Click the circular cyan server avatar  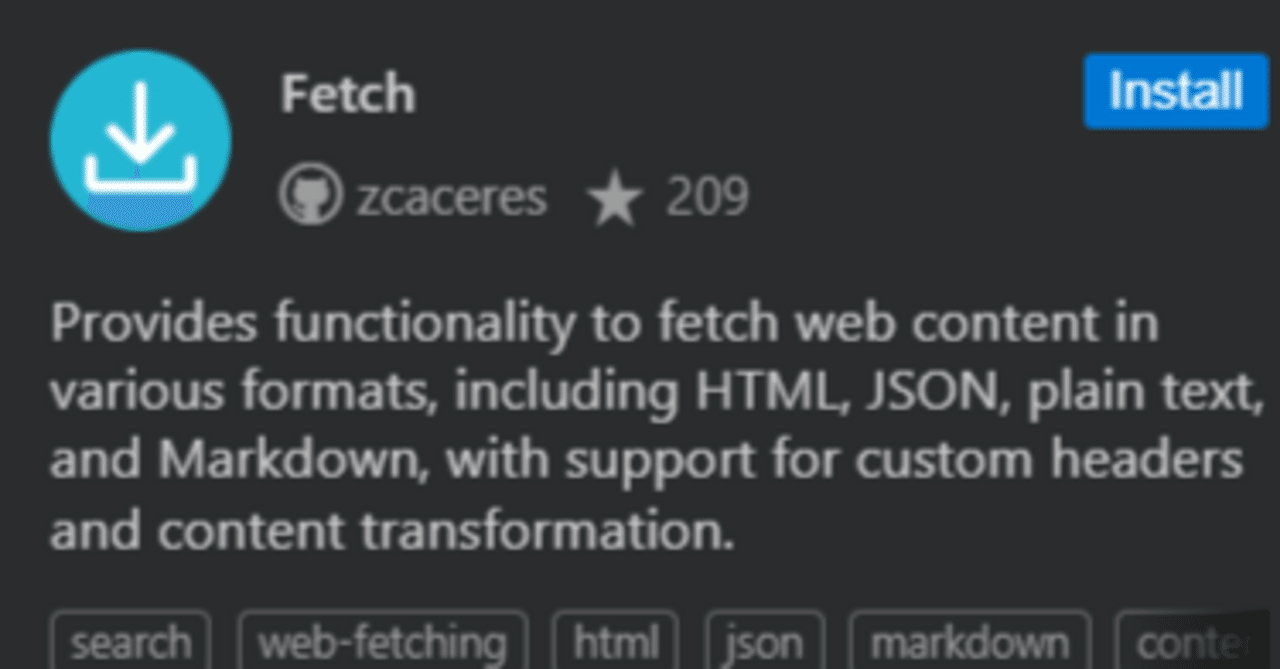(x=140, y=140)
